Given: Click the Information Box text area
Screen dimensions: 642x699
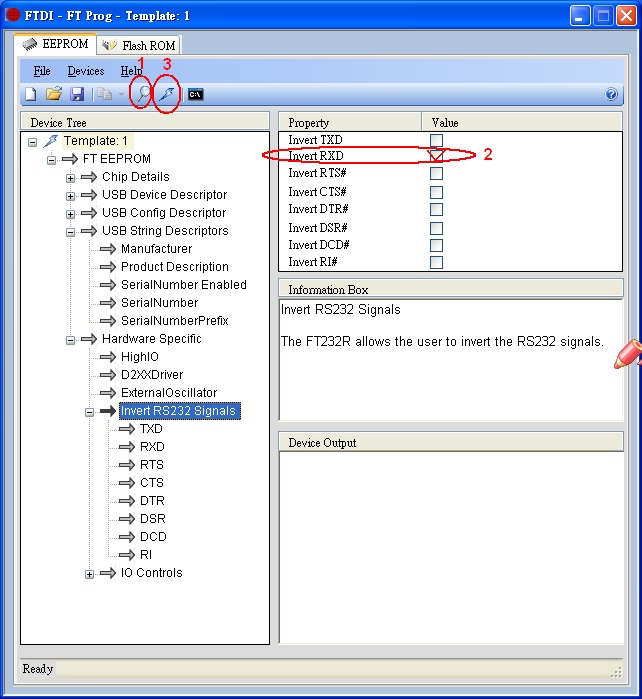Looking at the screenshot, I should (x=451, y=360).
